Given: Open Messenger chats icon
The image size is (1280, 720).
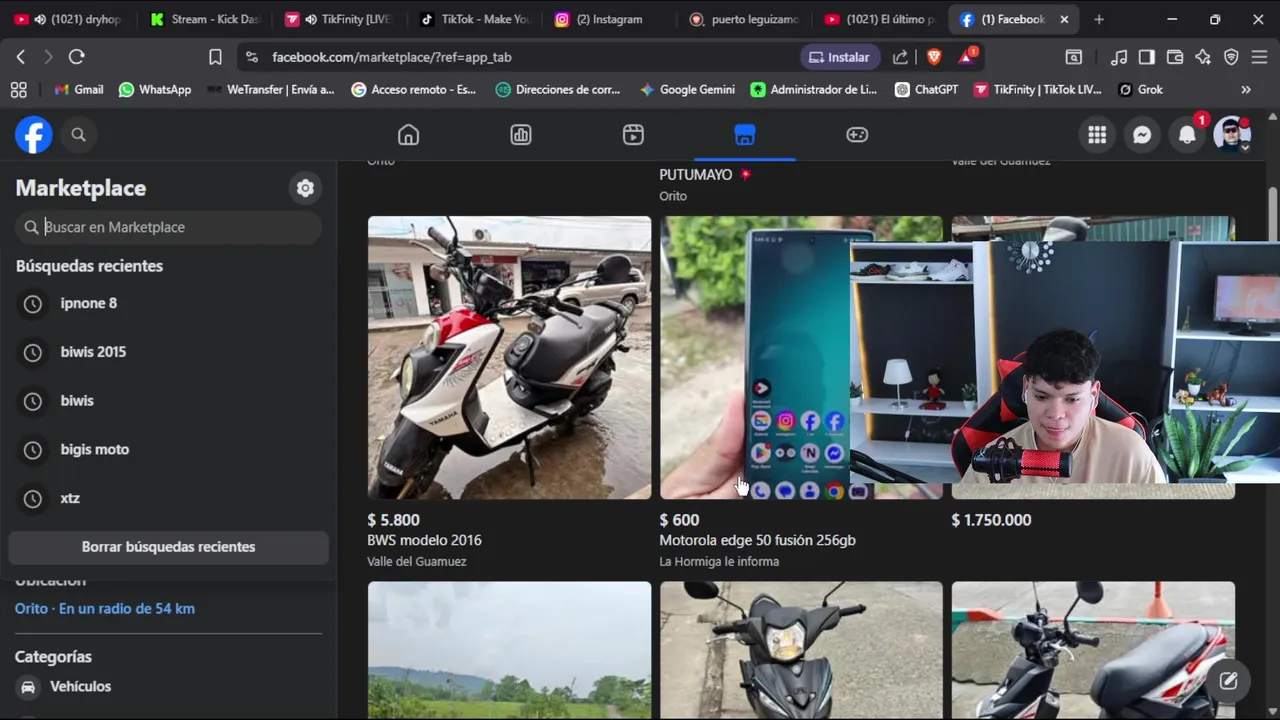Looking at the screenshot, I should point(1142,135).
